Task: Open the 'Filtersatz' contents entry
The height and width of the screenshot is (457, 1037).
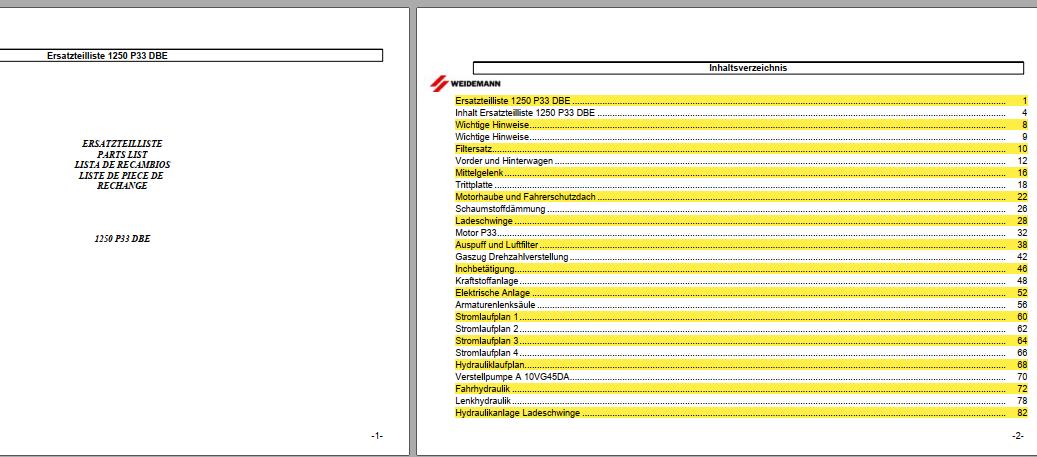Action: (741, 149)
